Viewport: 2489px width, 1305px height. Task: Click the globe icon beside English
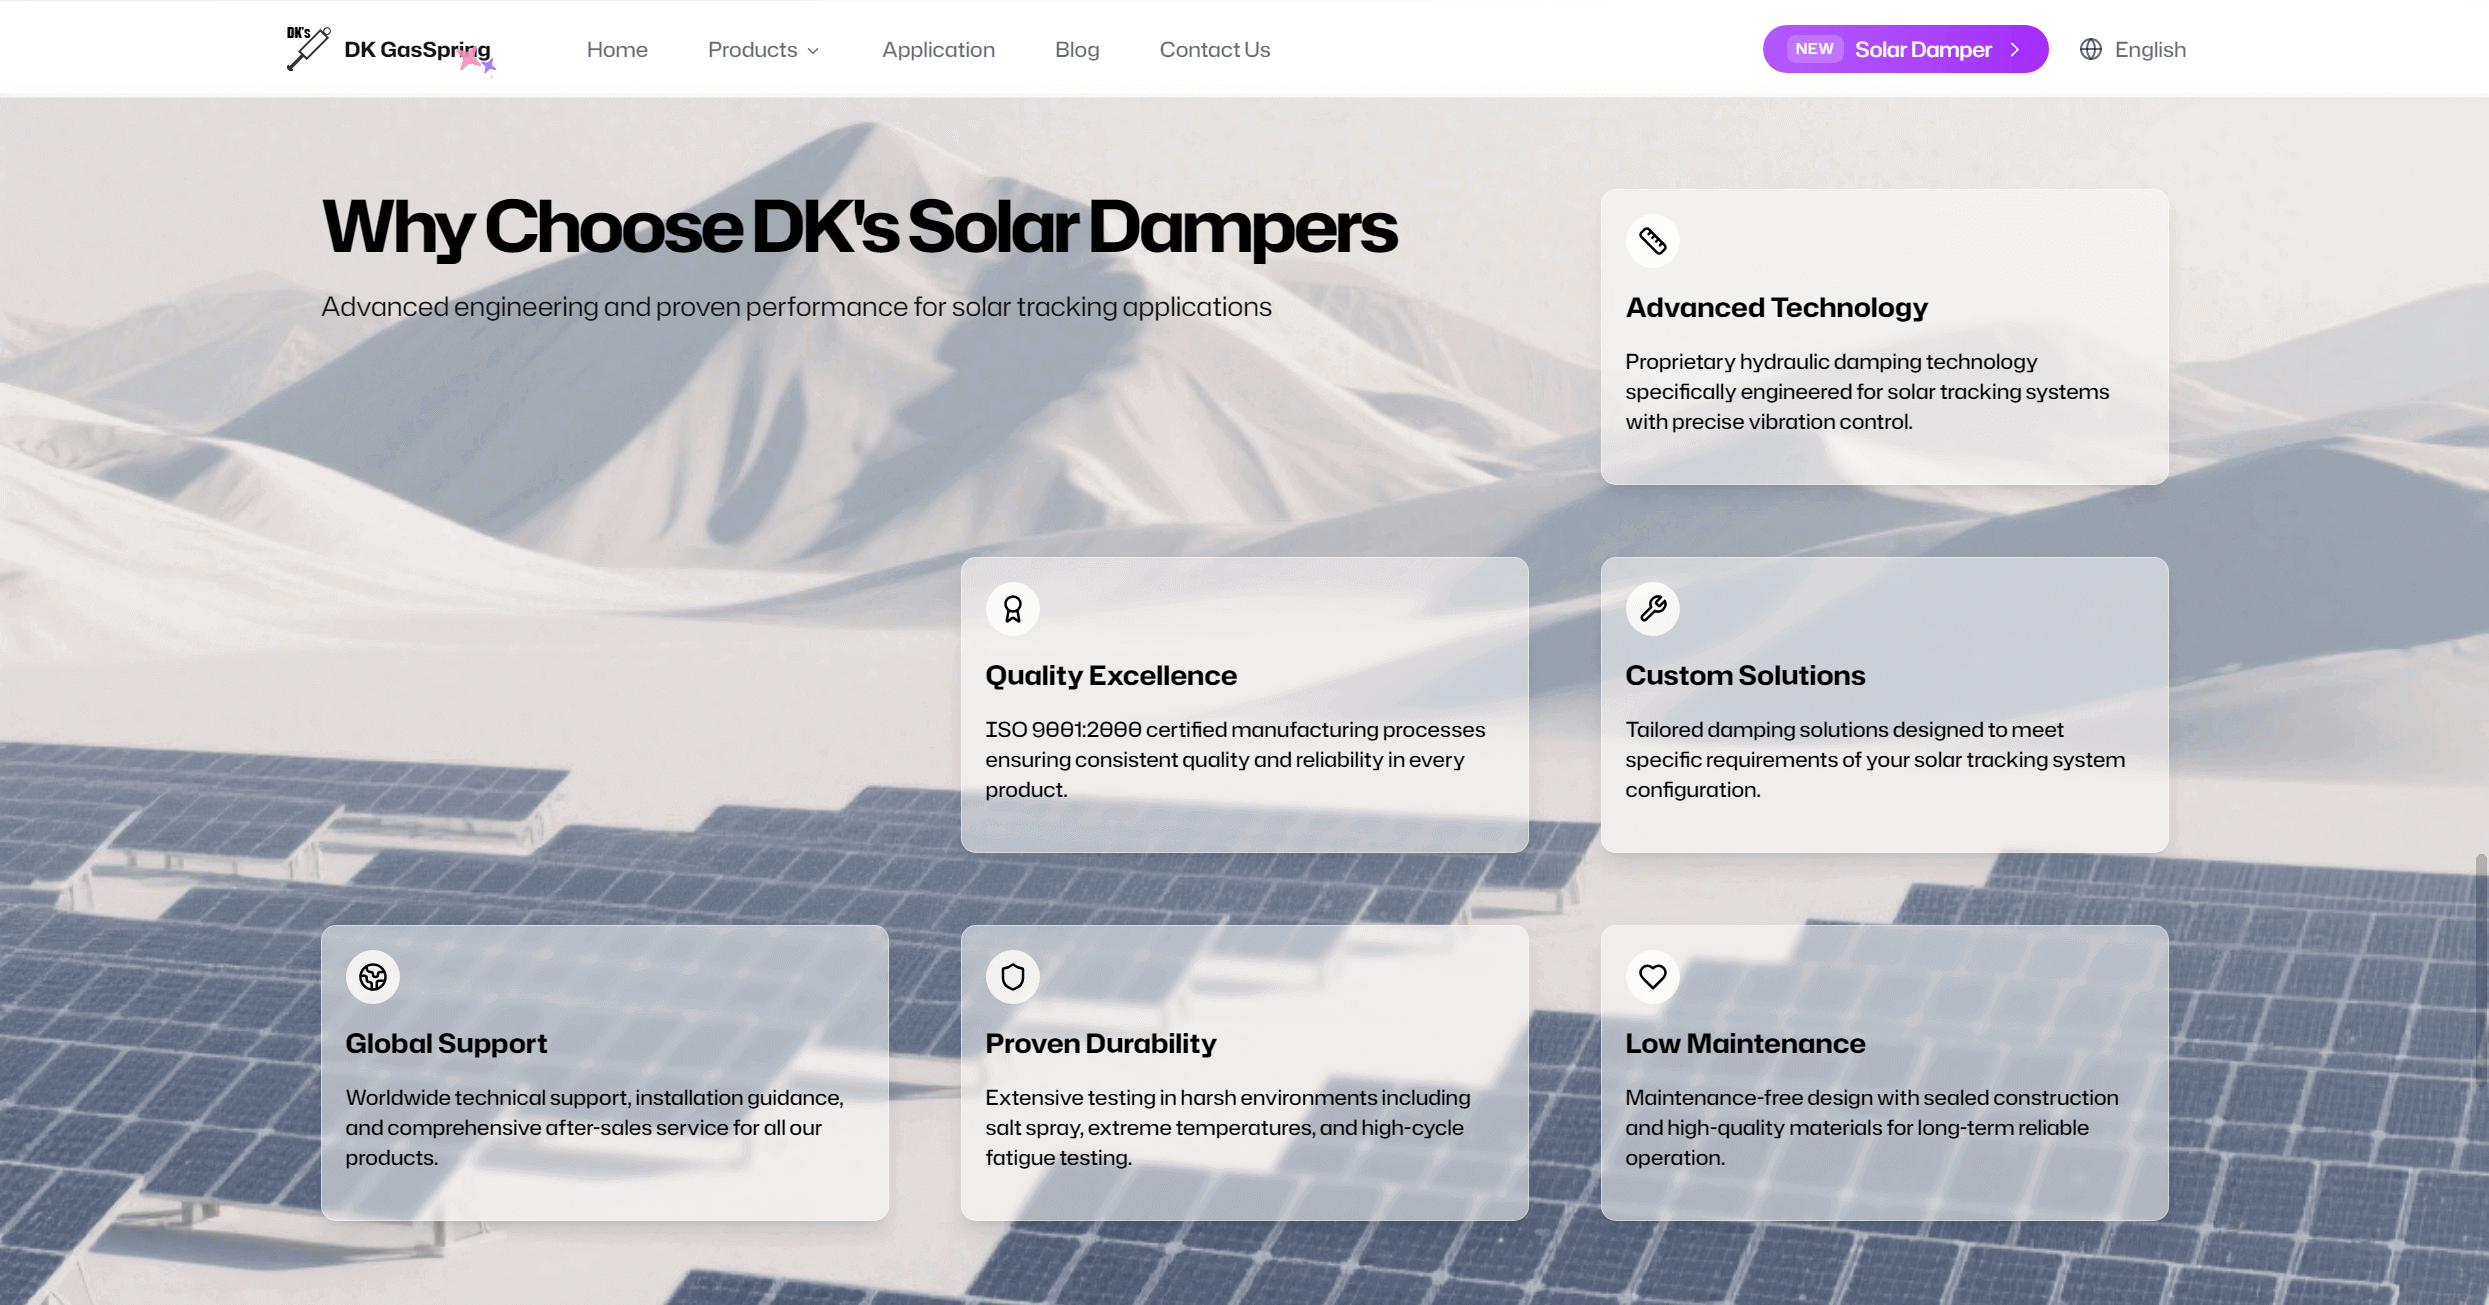click(2090, 49)
